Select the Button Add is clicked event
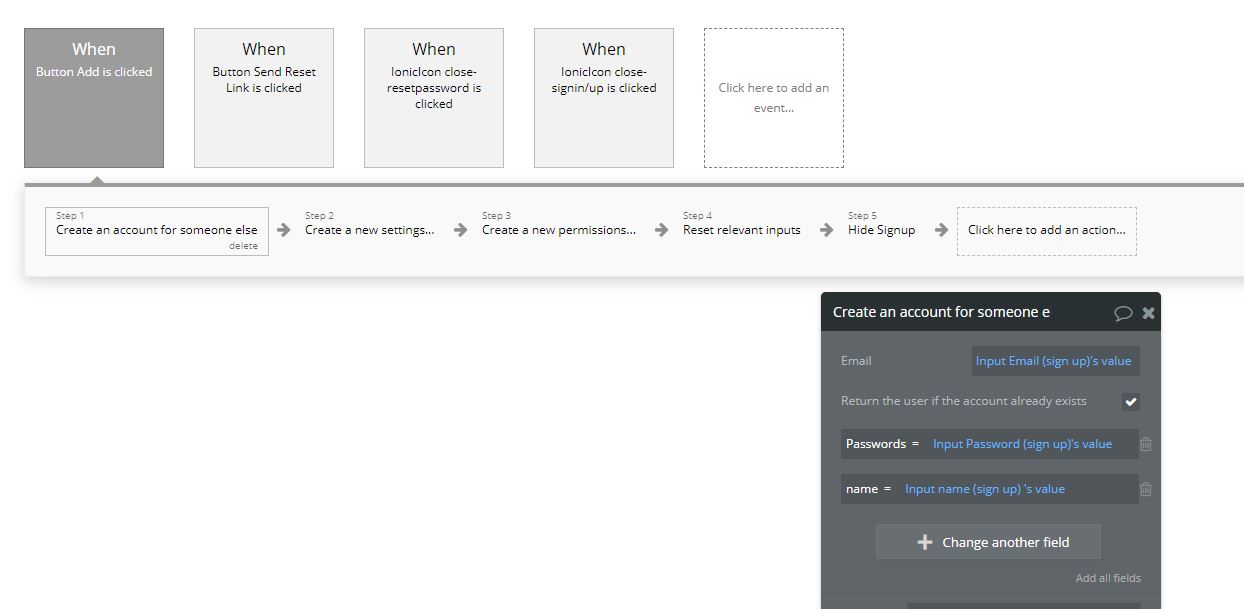Viewport: 1244px width, 609px height. 94,98
